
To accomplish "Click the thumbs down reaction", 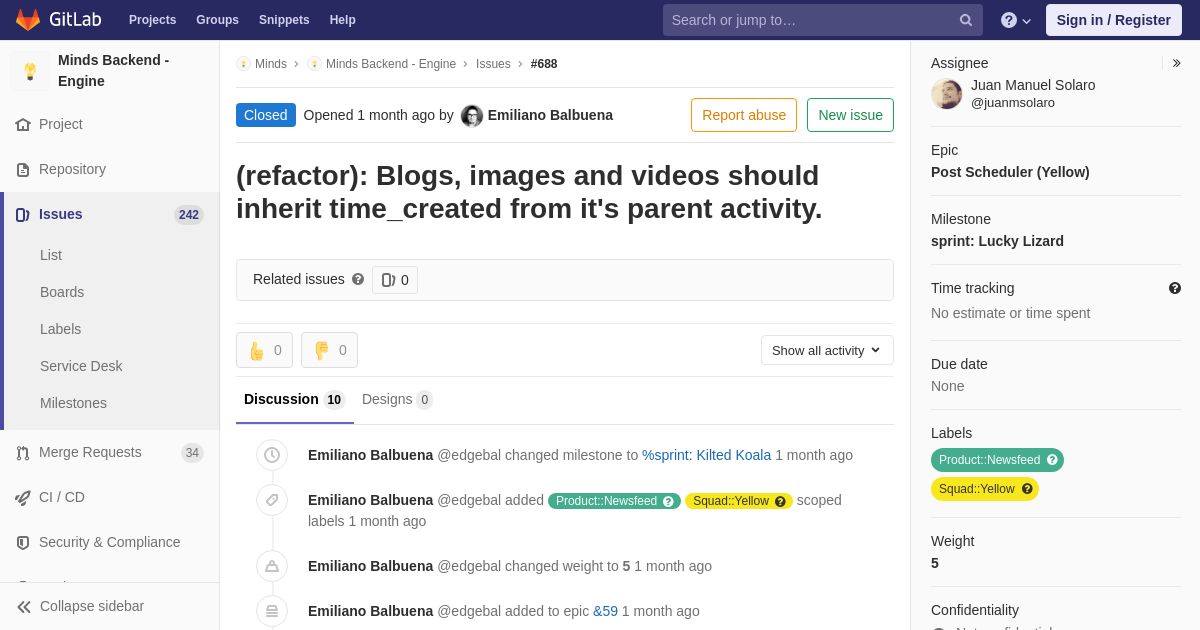I will click(x=329, y=350).
